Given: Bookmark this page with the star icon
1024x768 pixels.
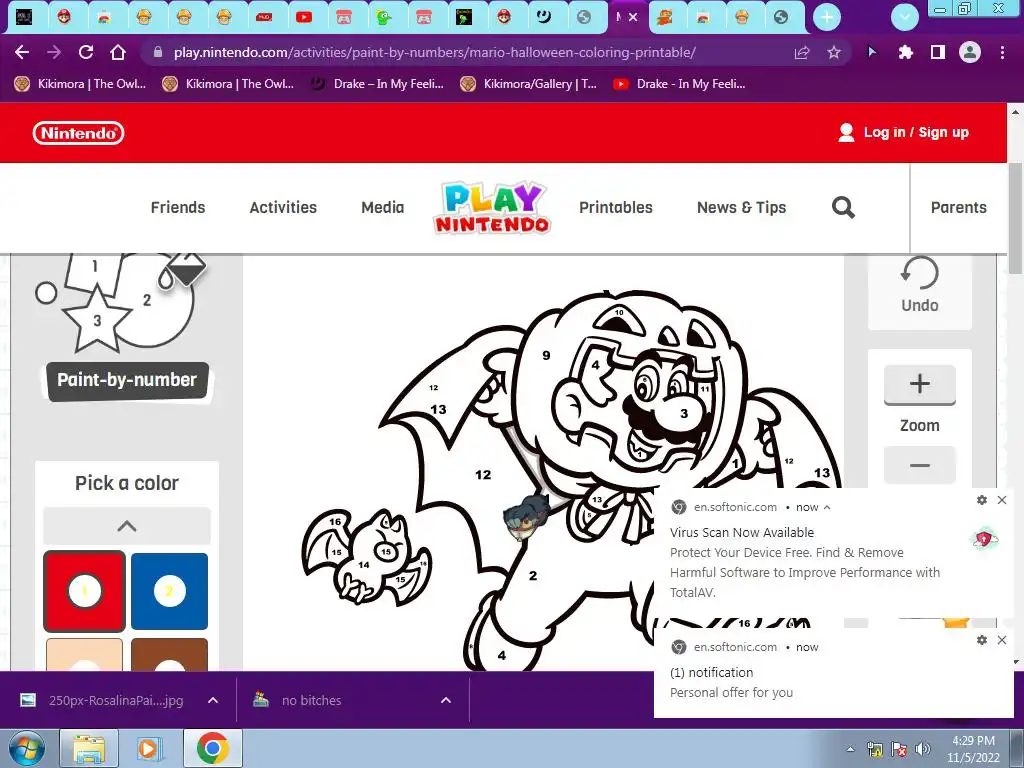Looking at the screenshot, I should click(834, 52).
